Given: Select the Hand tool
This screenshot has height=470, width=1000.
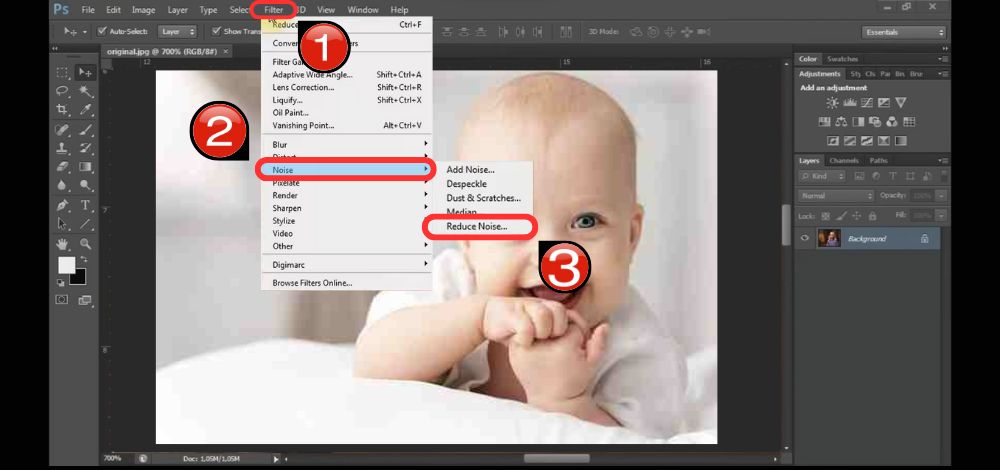Looking at the screenshot, I should [62, 244].
